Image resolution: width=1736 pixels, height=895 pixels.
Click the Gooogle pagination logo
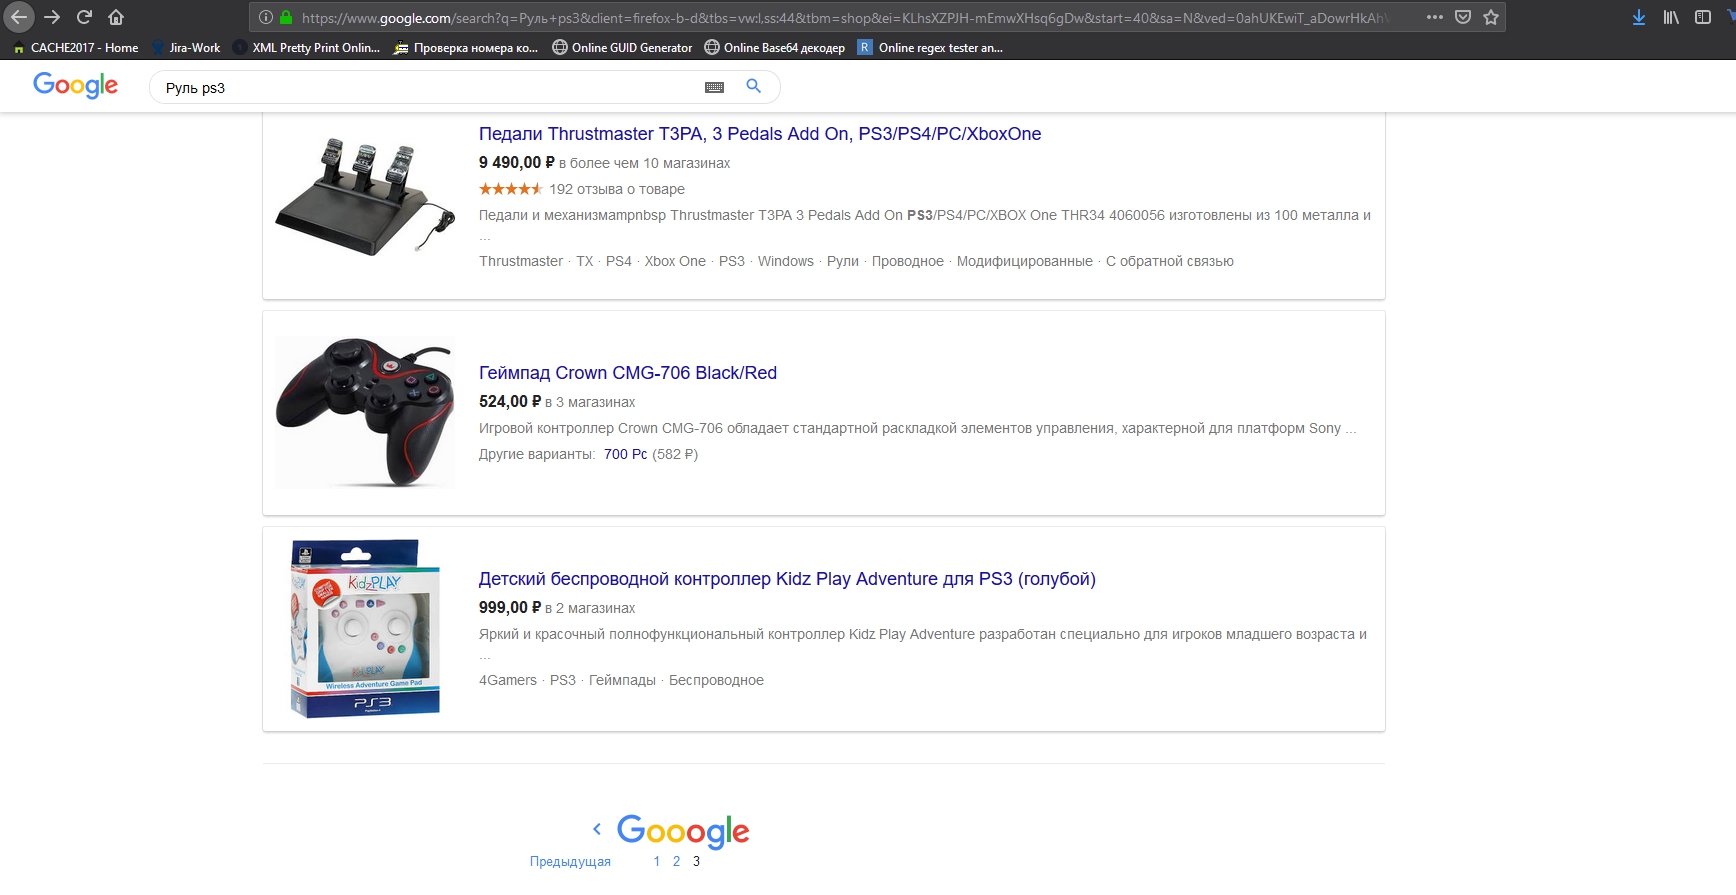[x=683, y=831]
